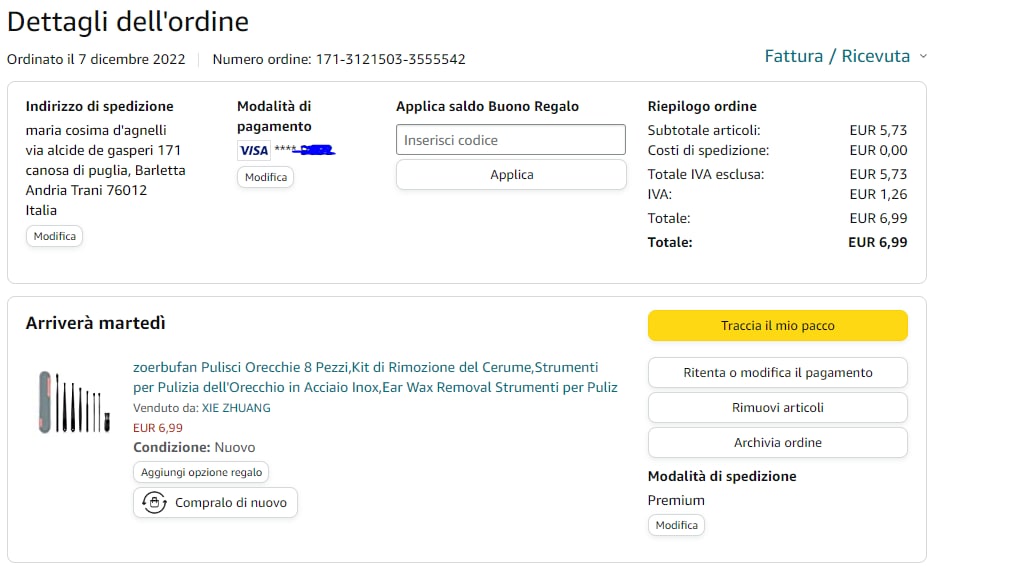Click the order number 171-3121503-3555542
1031x569 pixels.
pos(390,59)
